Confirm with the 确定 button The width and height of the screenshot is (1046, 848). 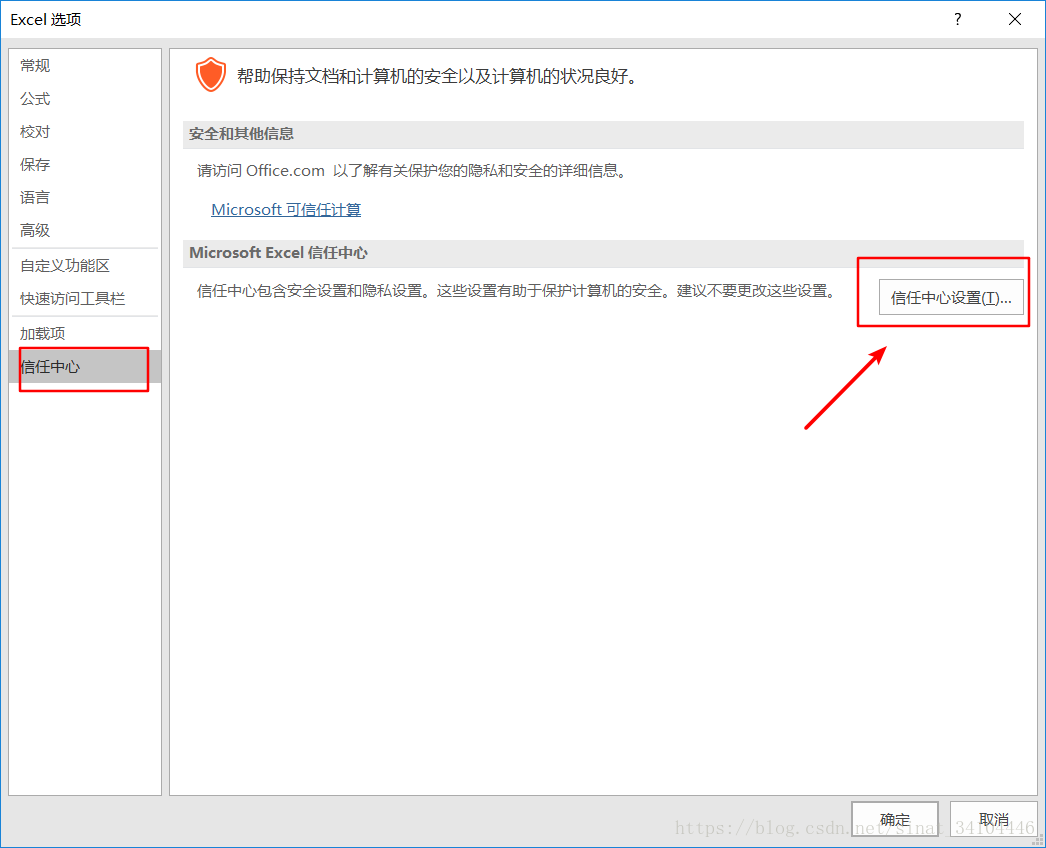(x=895, y=819)
